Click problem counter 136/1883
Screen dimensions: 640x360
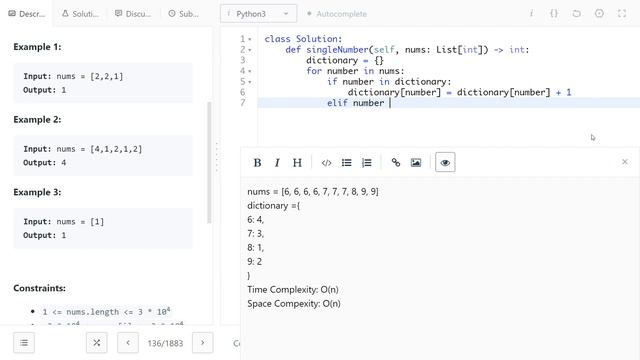click(165, 343)
